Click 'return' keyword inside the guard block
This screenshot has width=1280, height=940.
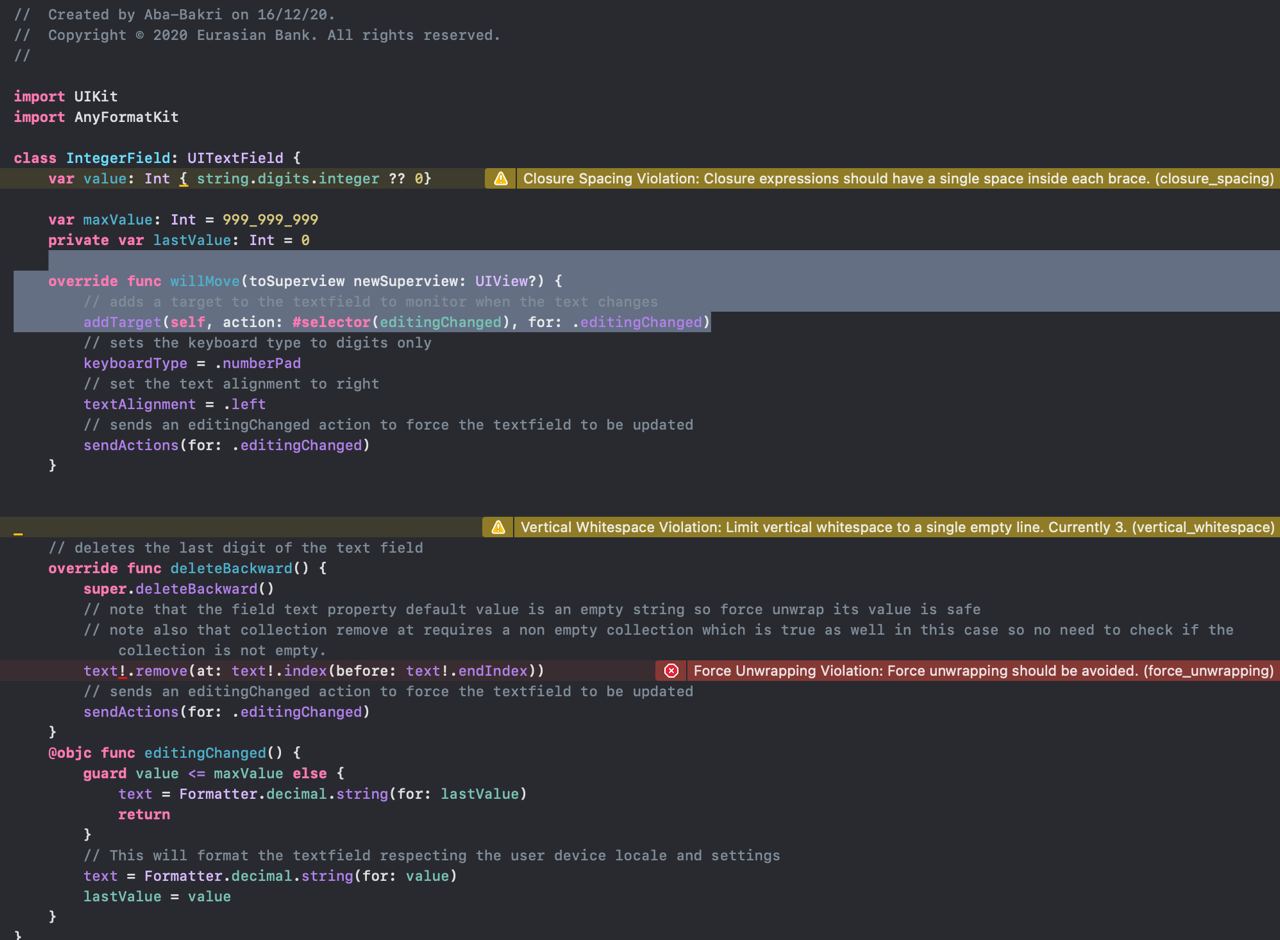144,814
